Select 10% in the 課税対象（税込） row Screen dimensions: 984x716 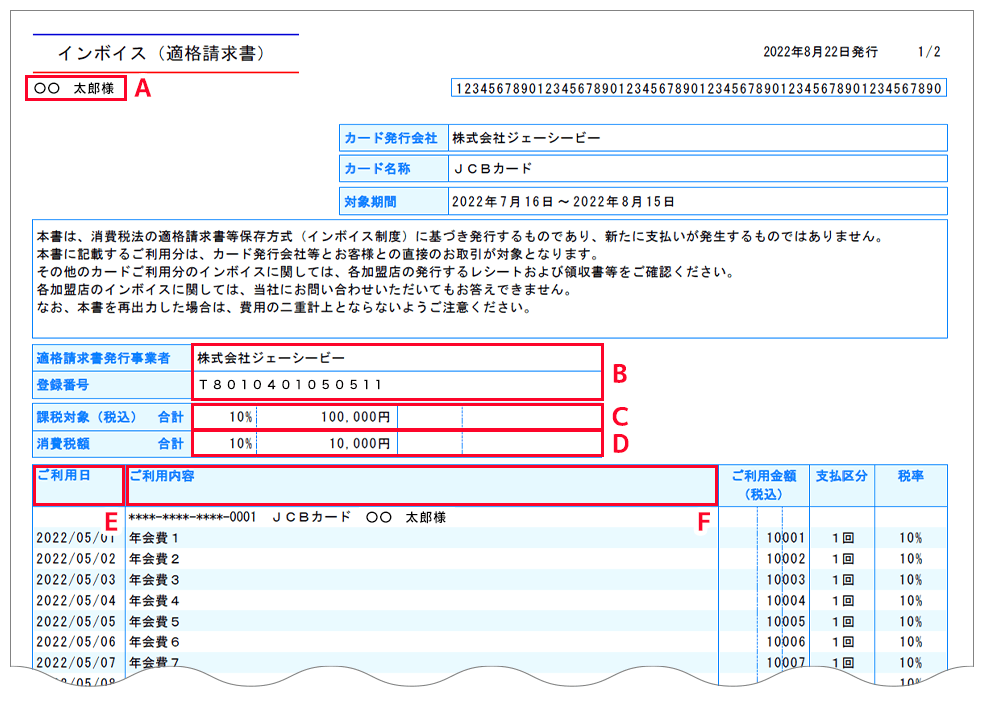click(241, 417)
